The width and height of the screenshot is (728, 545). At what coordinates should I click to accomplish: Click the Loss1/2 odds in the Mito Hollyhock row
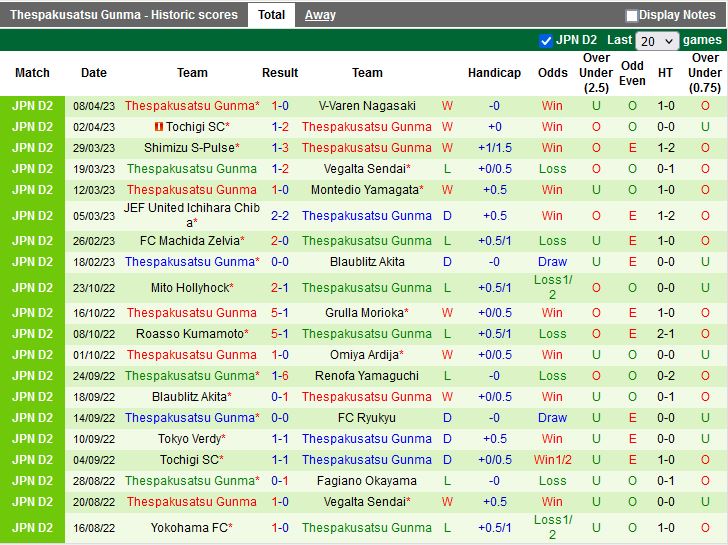tap(552, 287)
